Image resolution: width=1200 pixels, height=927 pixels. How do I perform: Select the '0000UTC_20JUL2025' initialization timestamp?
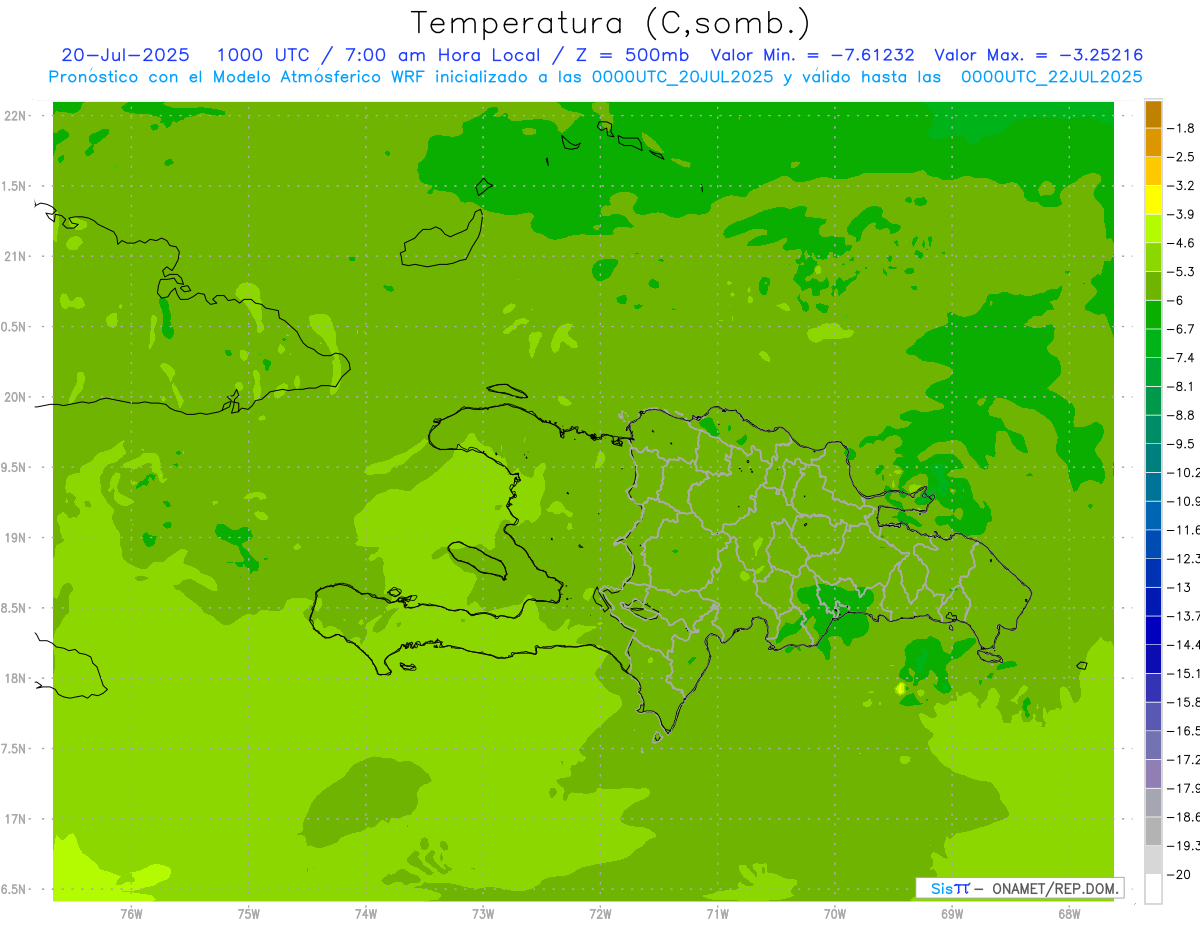pyautogui.click(x=682, y=77)
